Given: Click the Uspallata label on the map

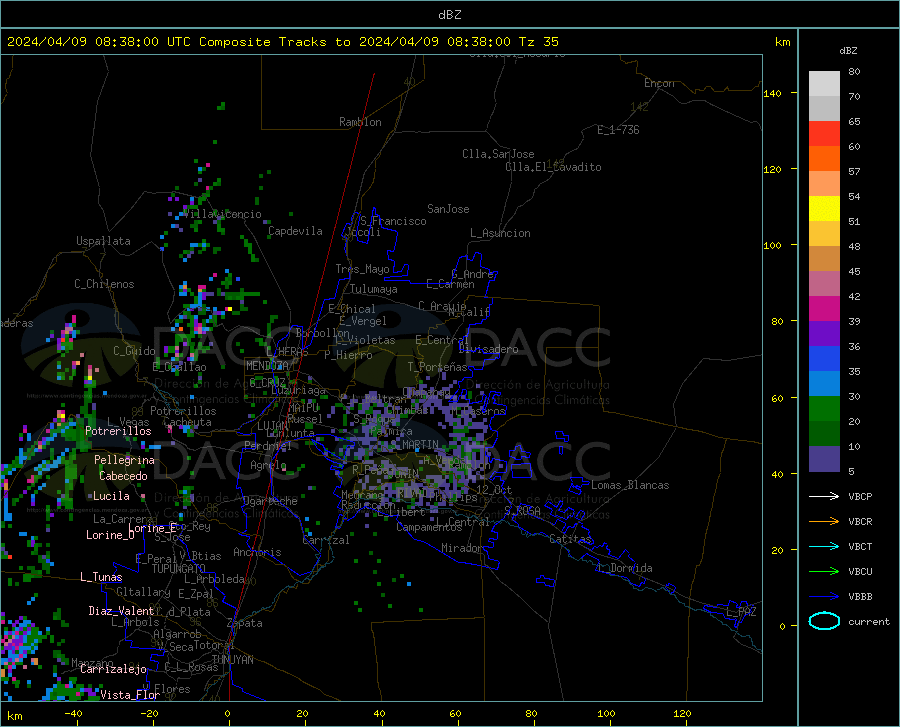Looking at the screenshot, I should (x=103, y=241).
